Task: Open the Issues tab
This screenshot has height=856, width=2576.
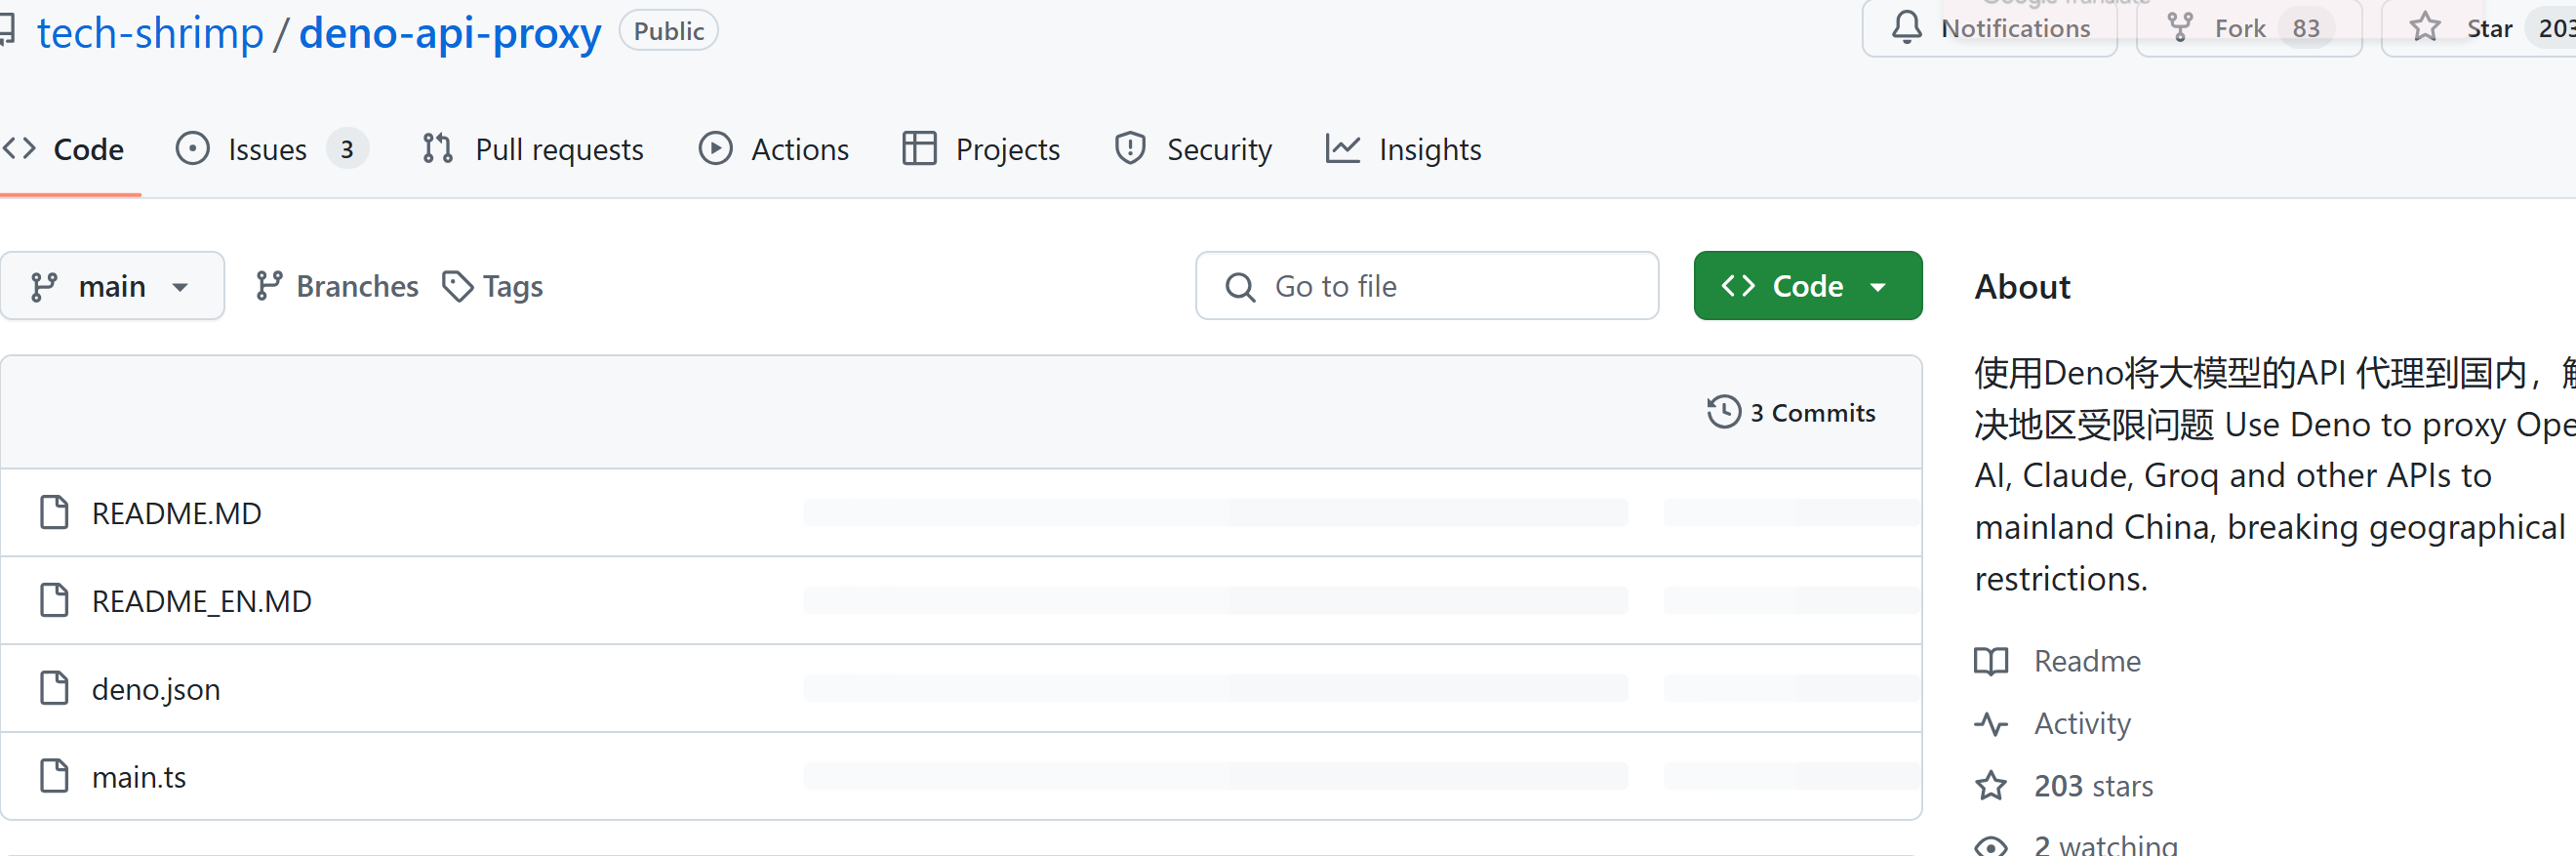Action: pos(267,150)
